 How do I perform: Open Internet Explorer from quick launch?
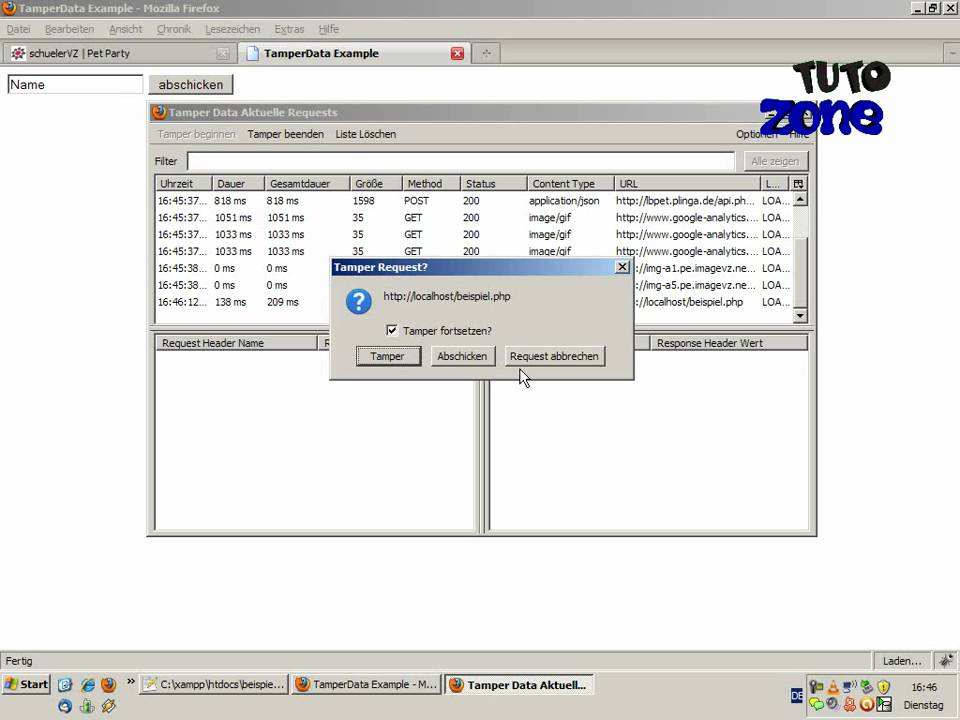click(88, 684)
